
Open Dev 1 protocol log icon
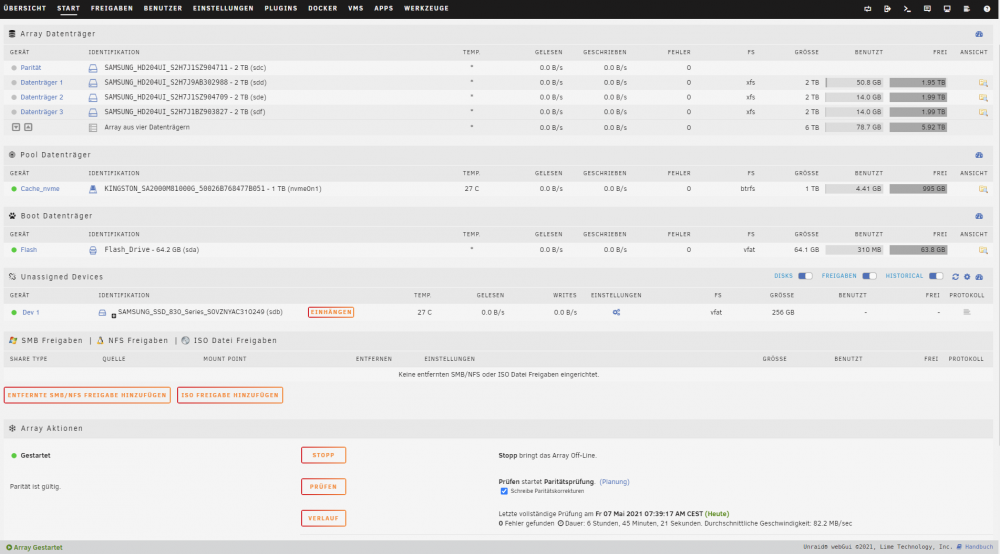point(967,312)
